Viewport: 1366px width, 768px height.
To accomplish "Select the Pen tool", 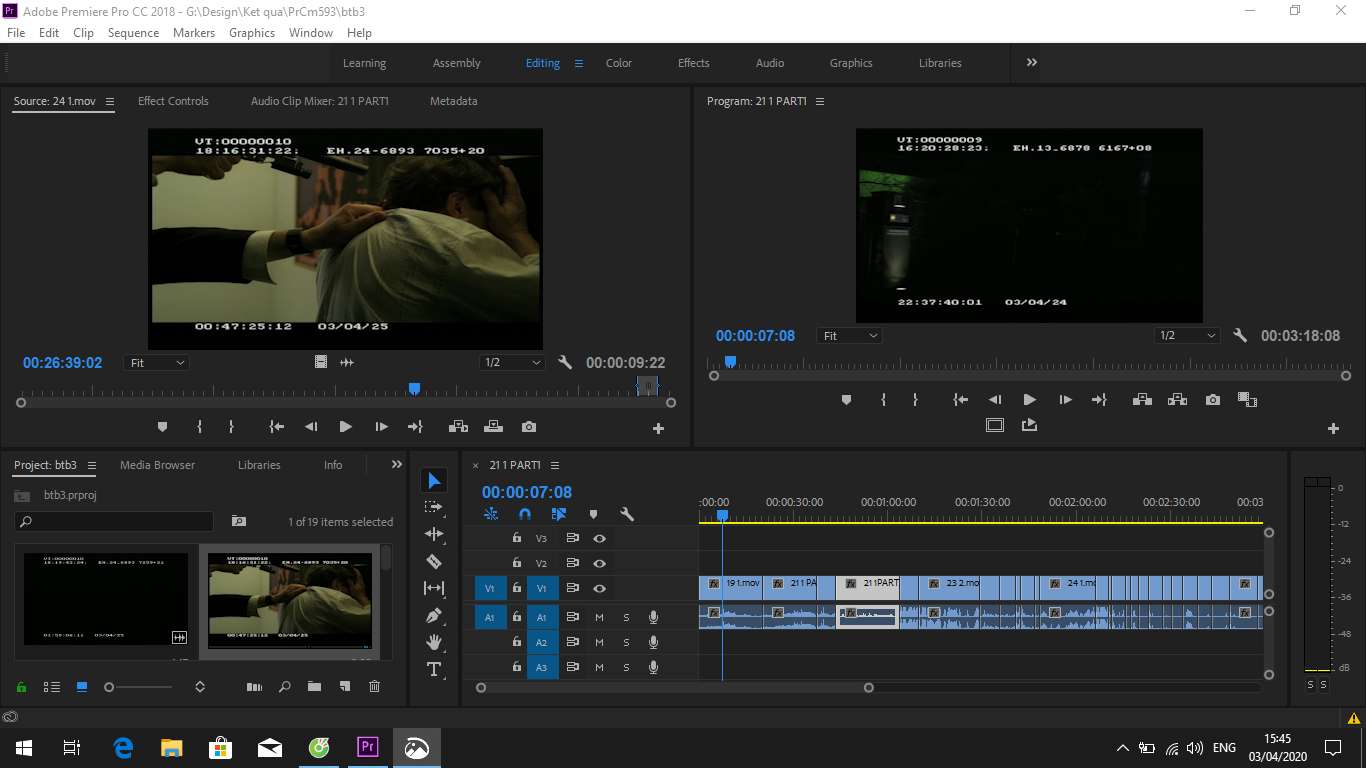I will 434,615.
